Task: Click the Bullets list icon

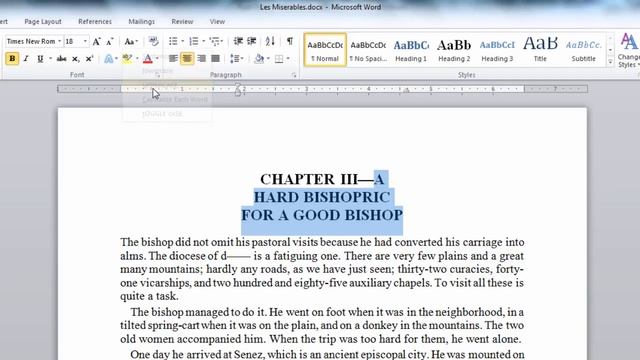Action: point(173,41)
